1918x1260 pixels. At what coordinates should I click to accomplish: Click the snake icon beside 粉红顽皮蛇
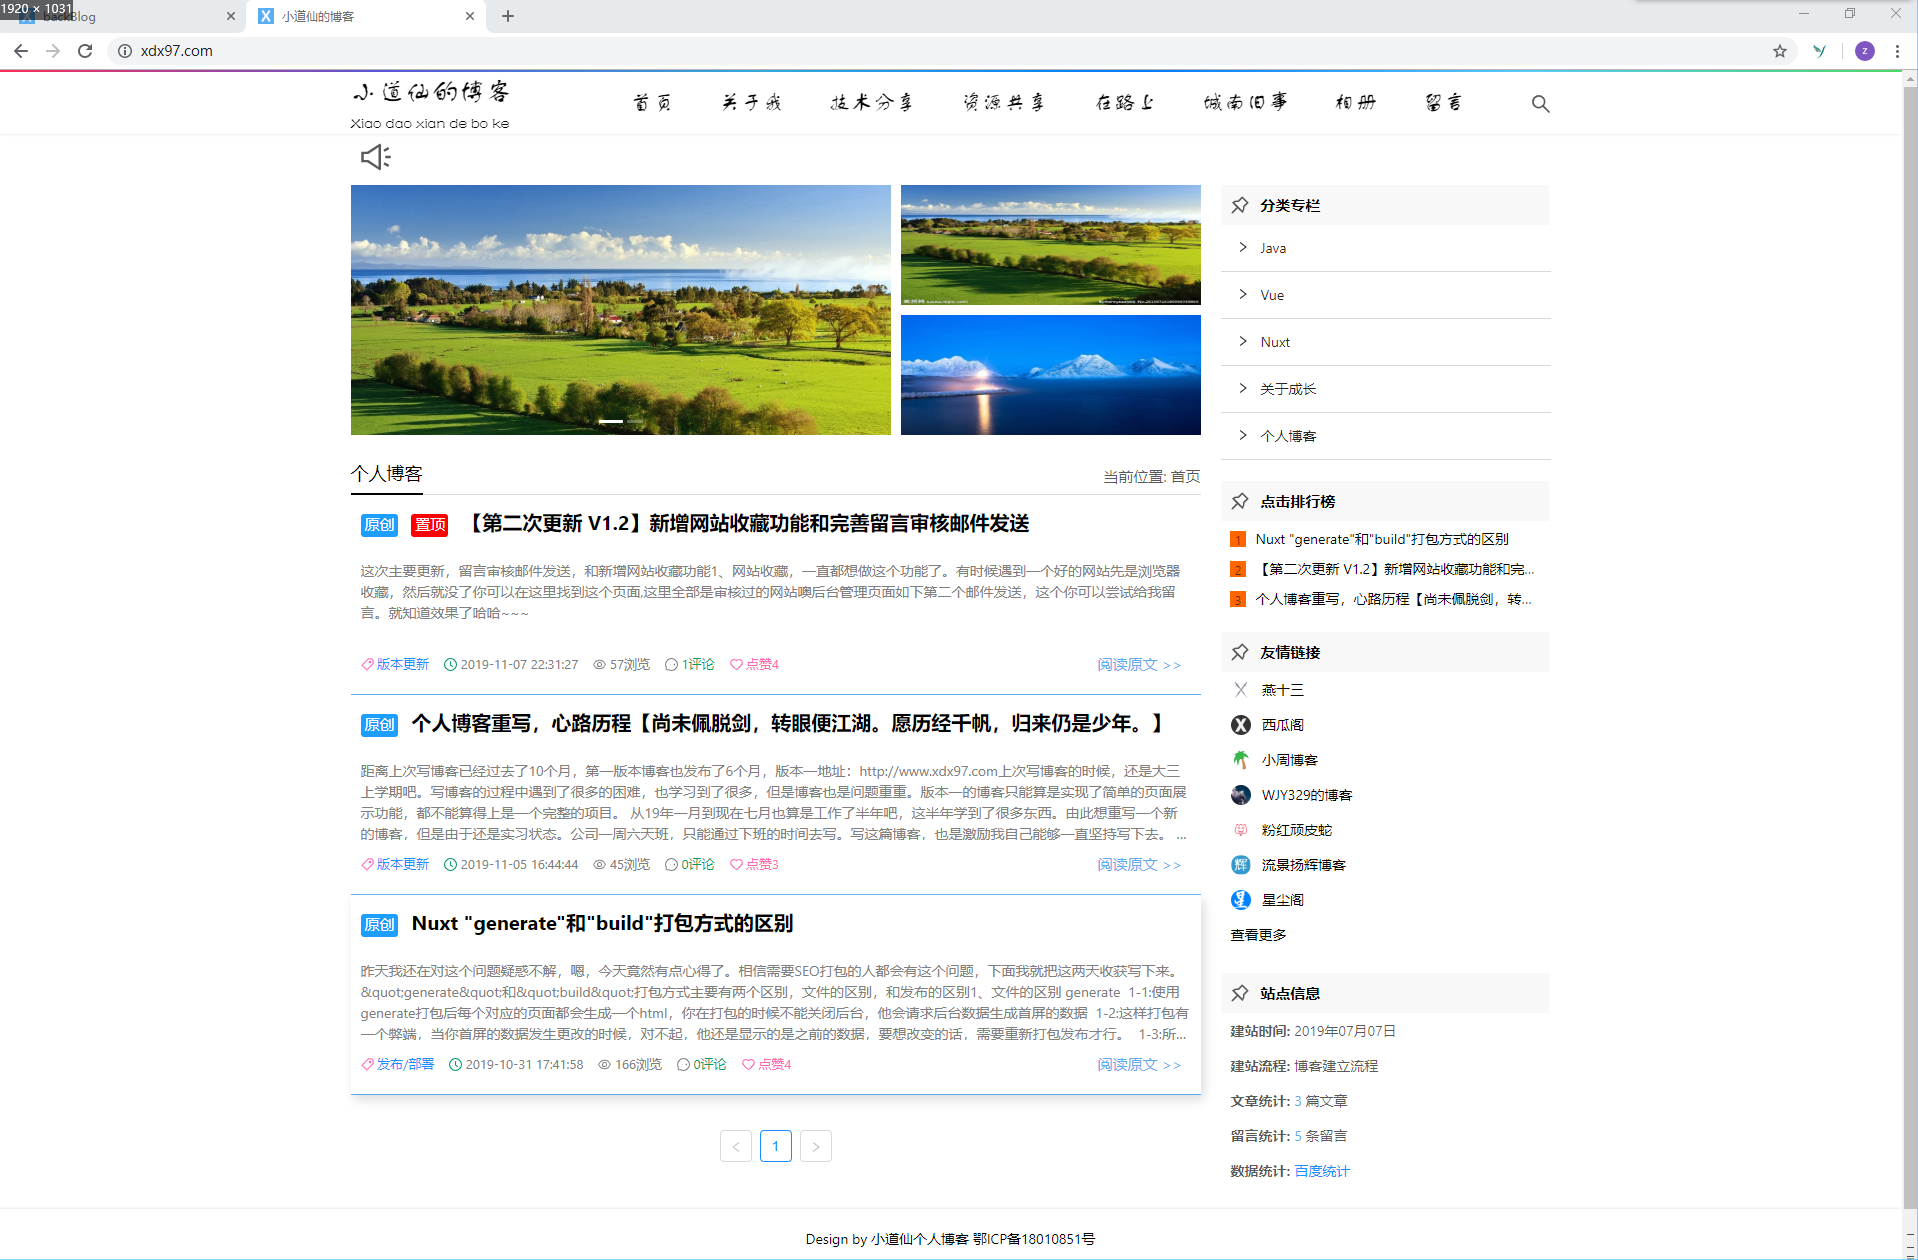(1240, 829)
